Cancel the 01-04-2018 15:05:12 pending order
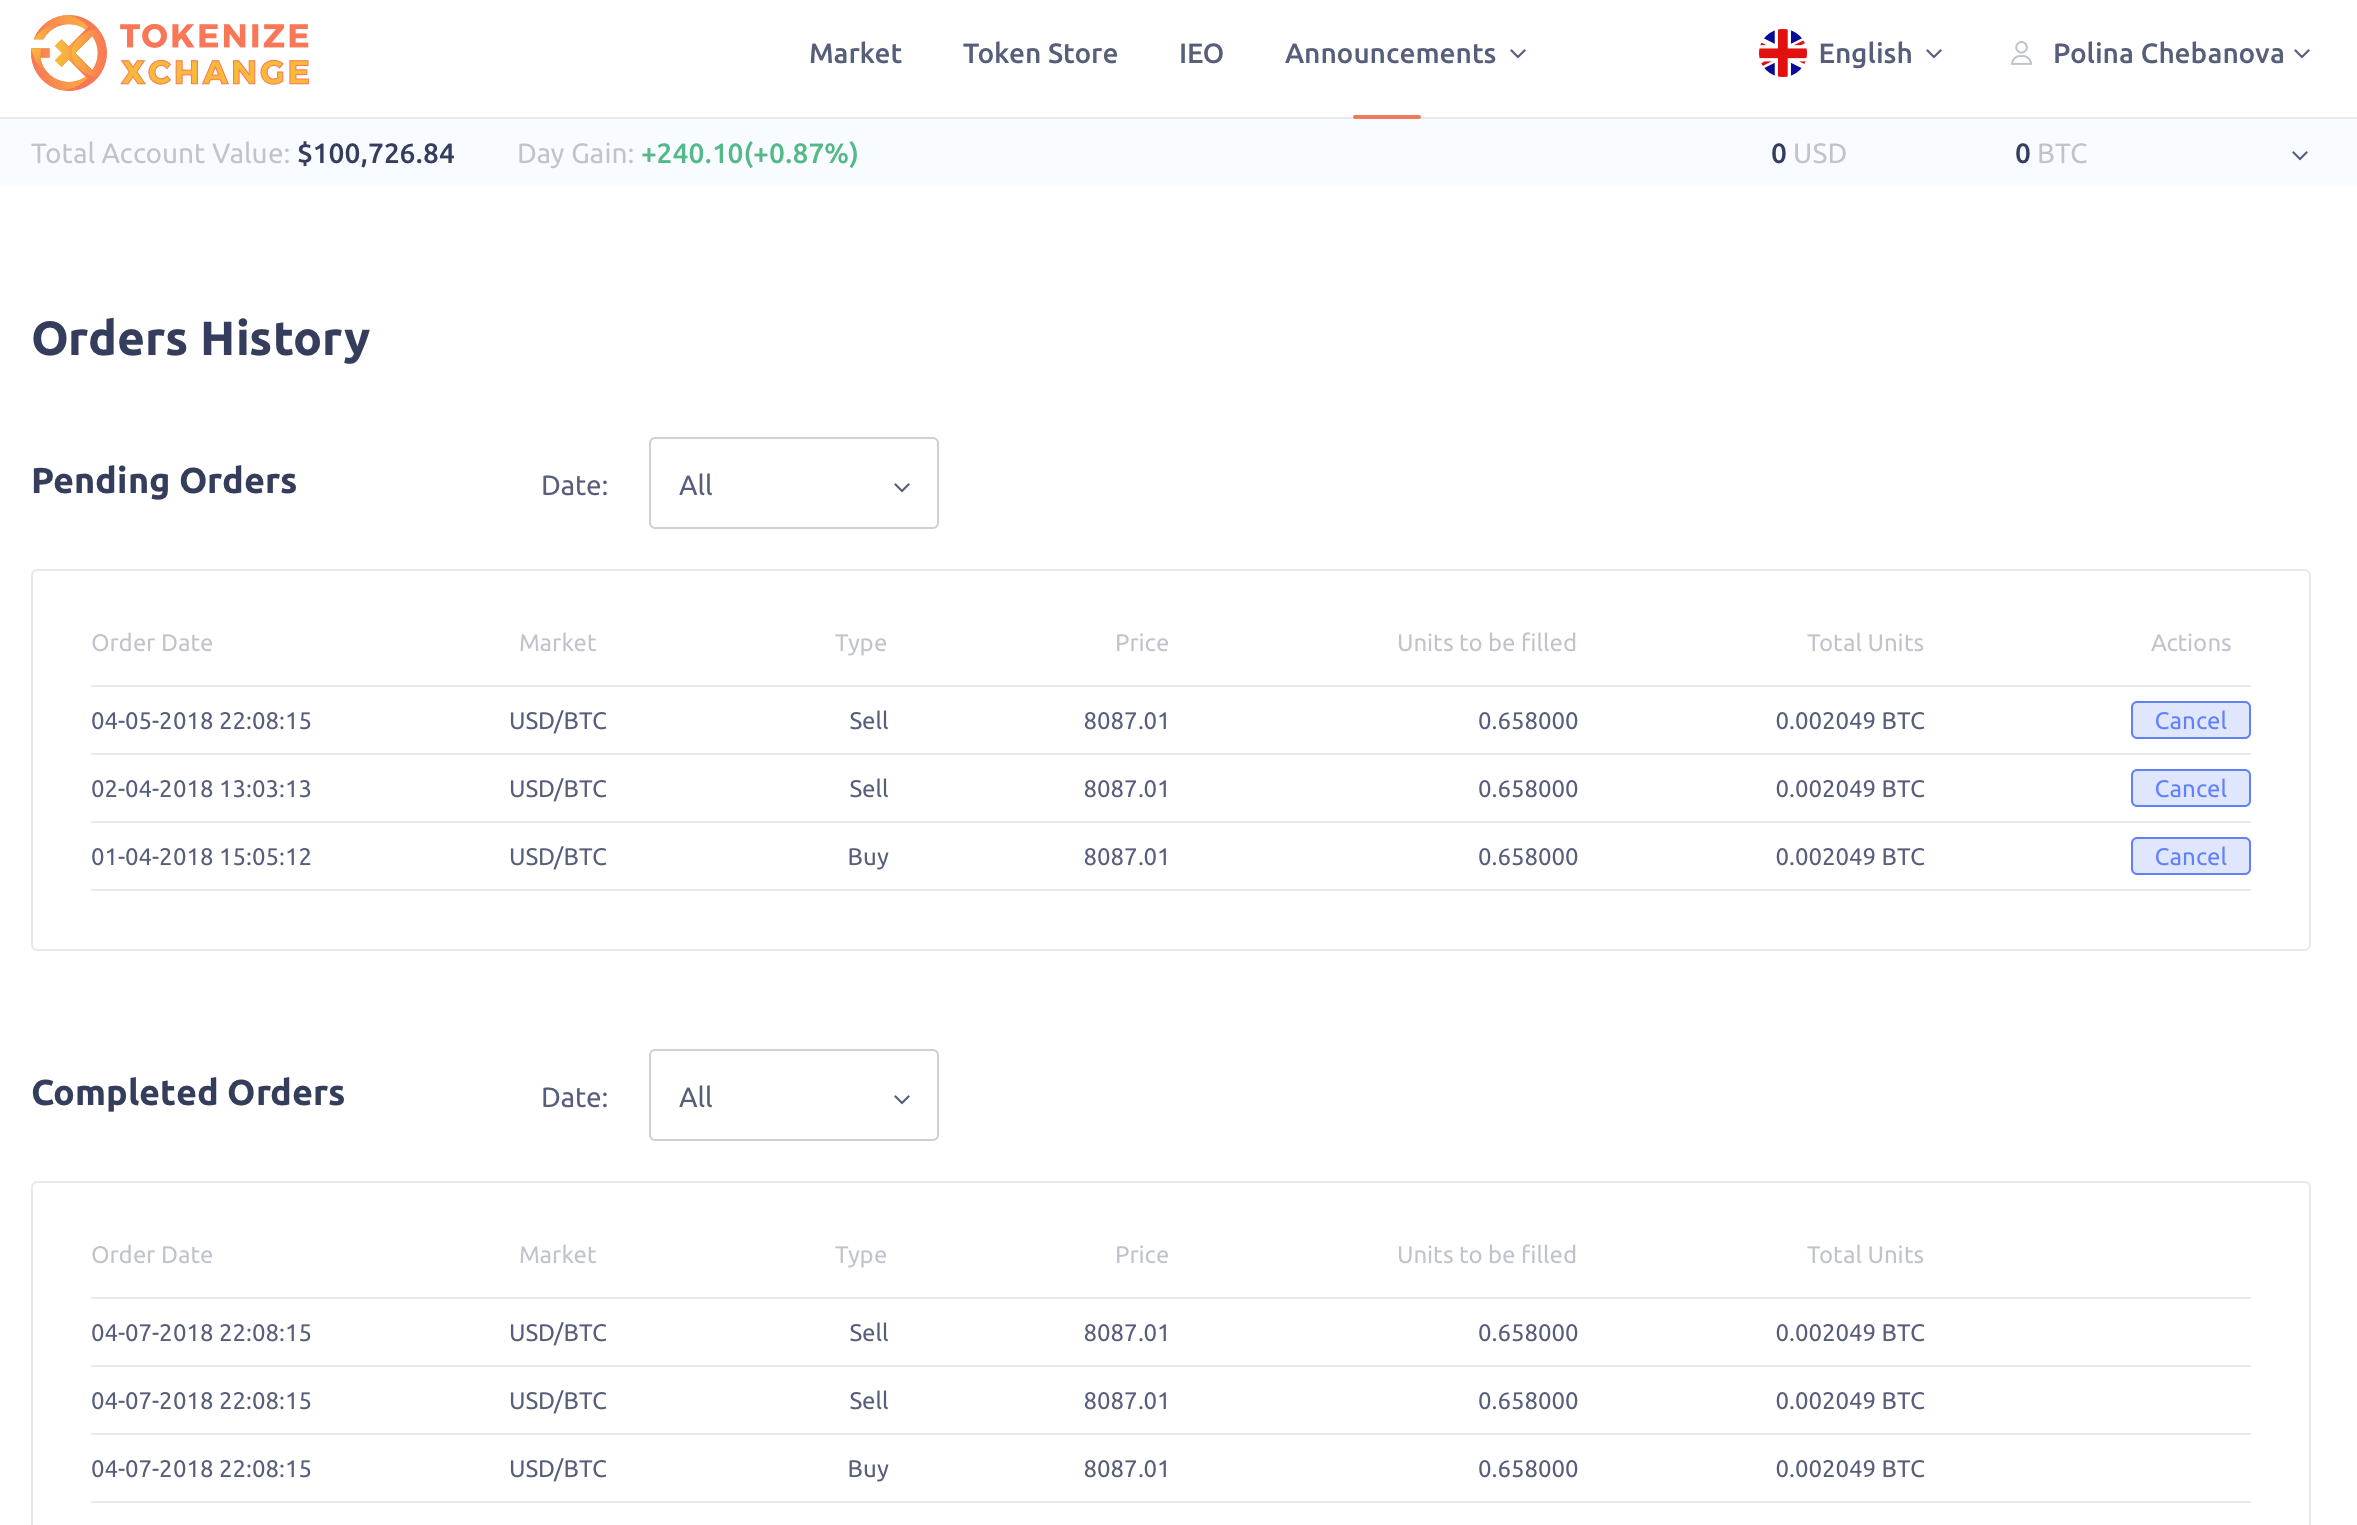 2190,856
